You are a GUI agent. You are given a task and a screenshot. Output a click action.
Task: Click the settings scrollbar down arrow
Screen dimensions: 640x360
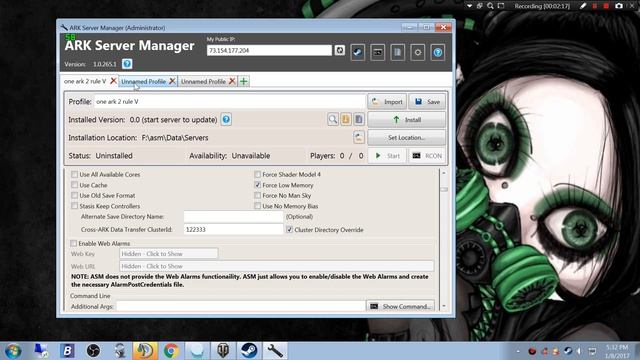pyautogui.click(x=444, y=306)
